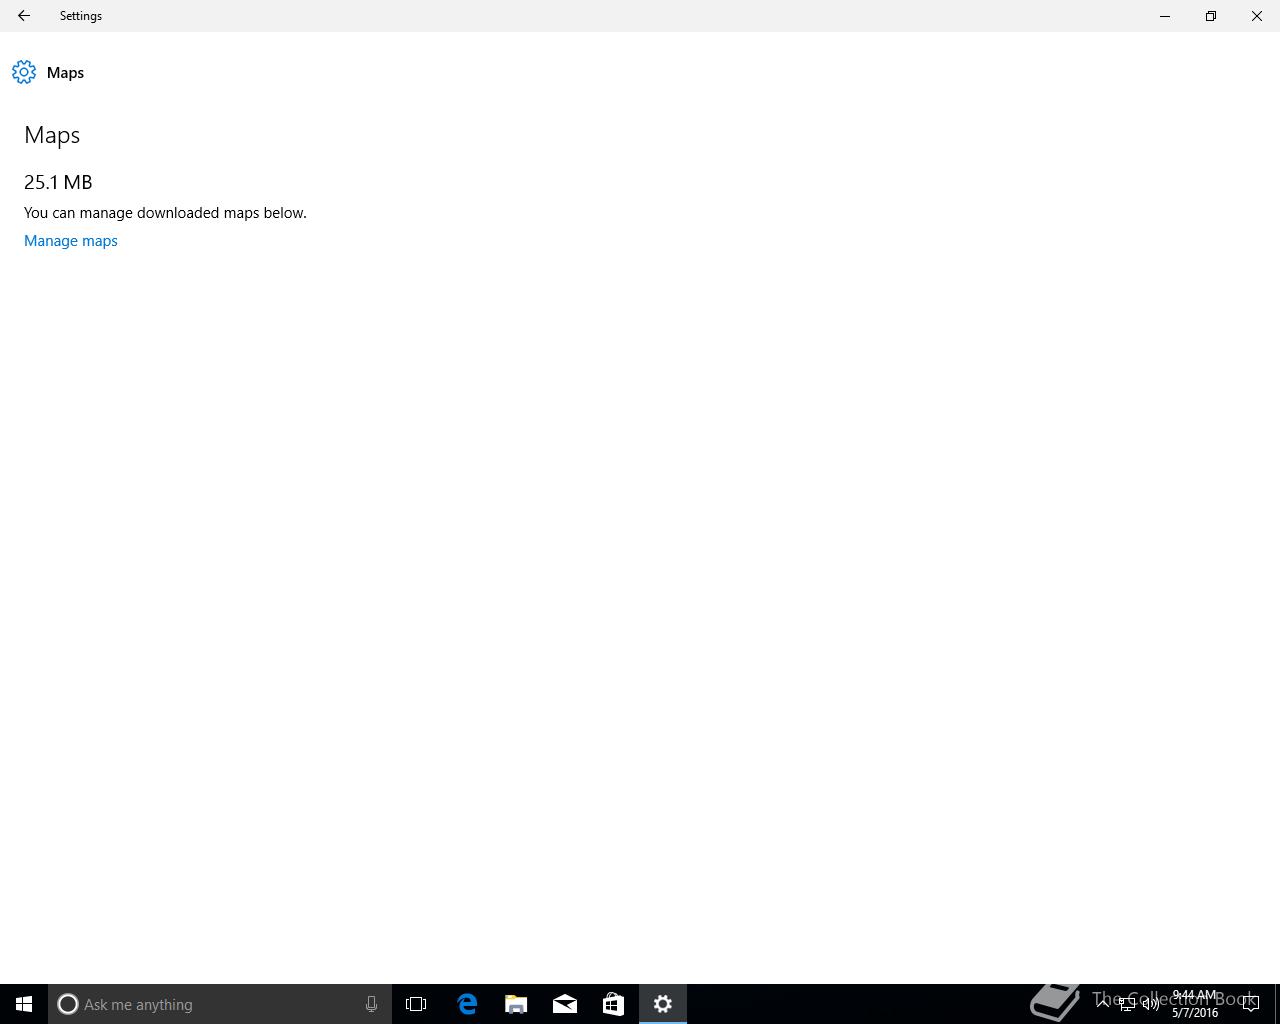
Task: Close the Settings window
Action: (x=1257, y=16)
